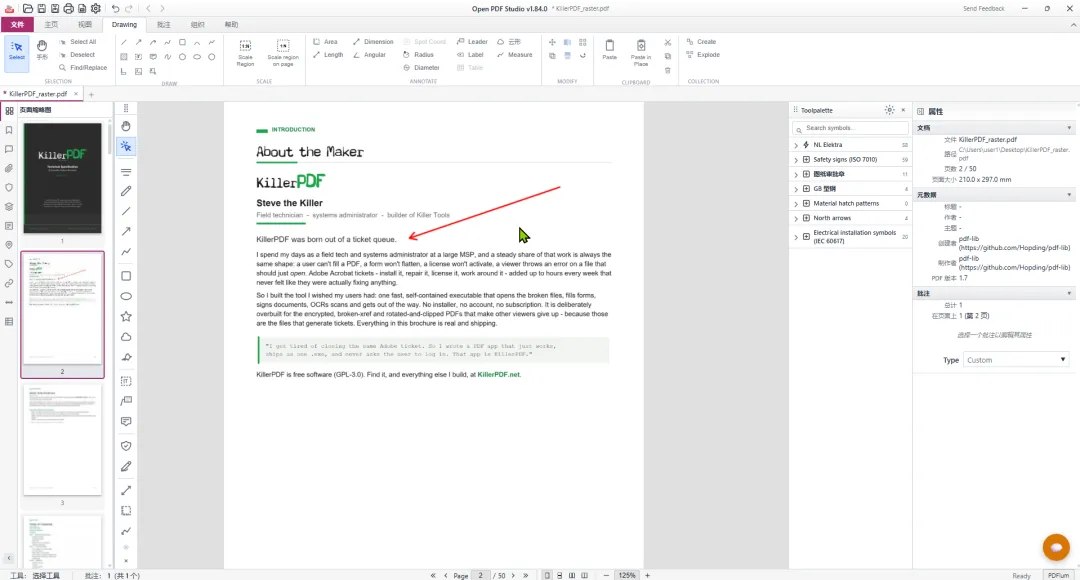Expand the GB 型钢 symbol group
The image size is (1080, 580).
click(x=796, y=189)
